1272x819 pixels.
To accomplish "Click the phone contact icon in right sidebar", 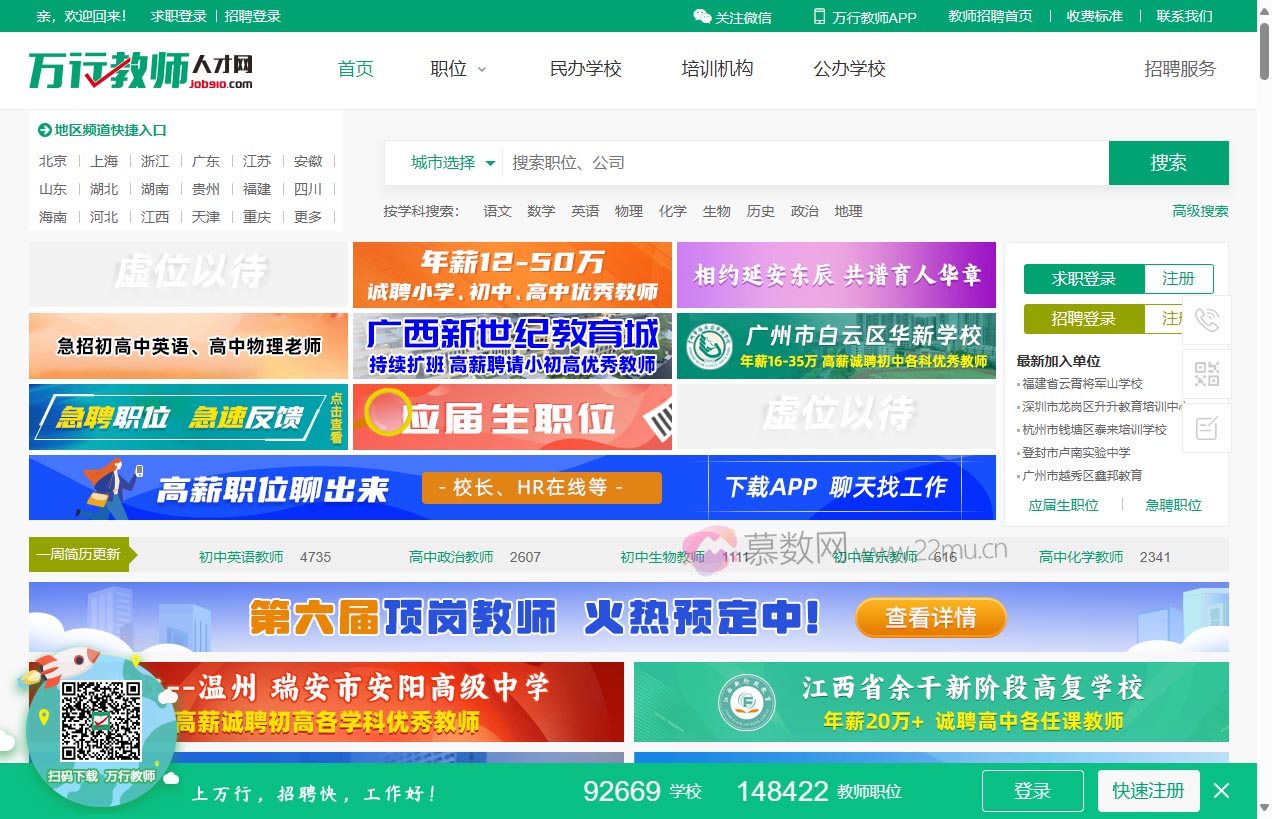I will pos(1207,321).
